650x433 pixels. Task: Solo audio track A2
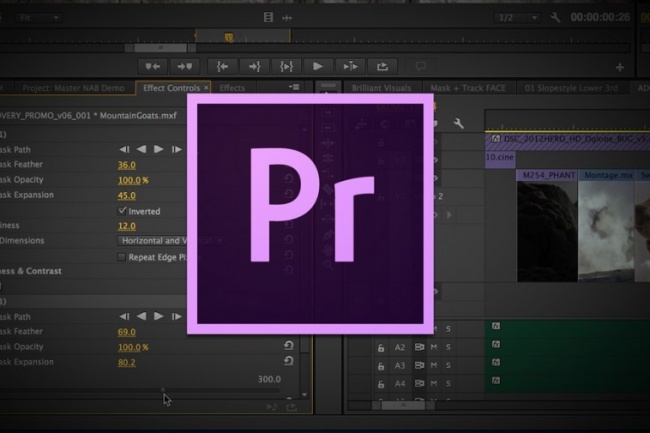tap(448, 347)
